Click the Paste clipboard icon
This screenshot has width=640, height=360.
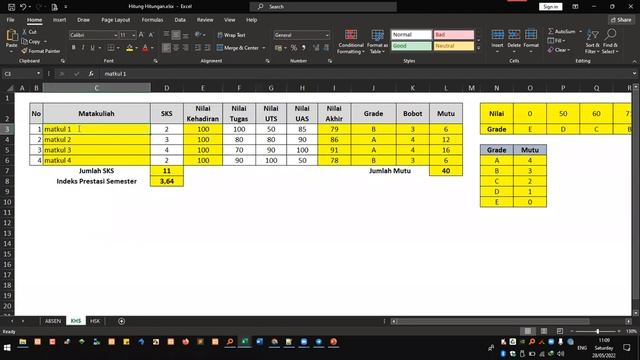(11, 36)
